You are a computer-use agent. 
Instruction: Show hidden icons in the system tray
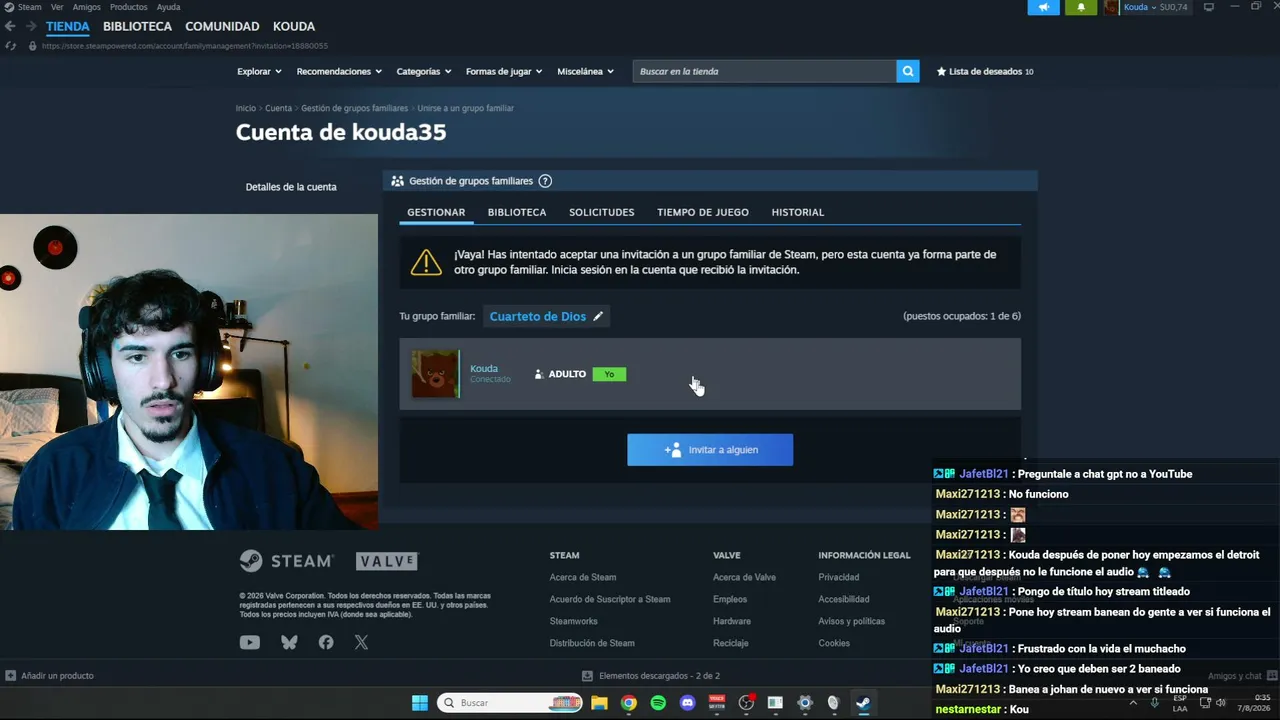[1133, 703]
